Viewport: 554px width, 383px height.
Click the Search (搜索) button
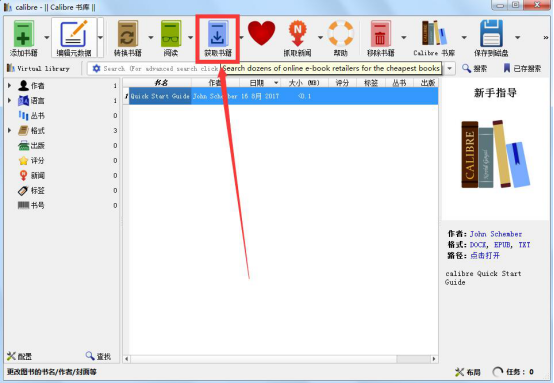click(474, 68)
